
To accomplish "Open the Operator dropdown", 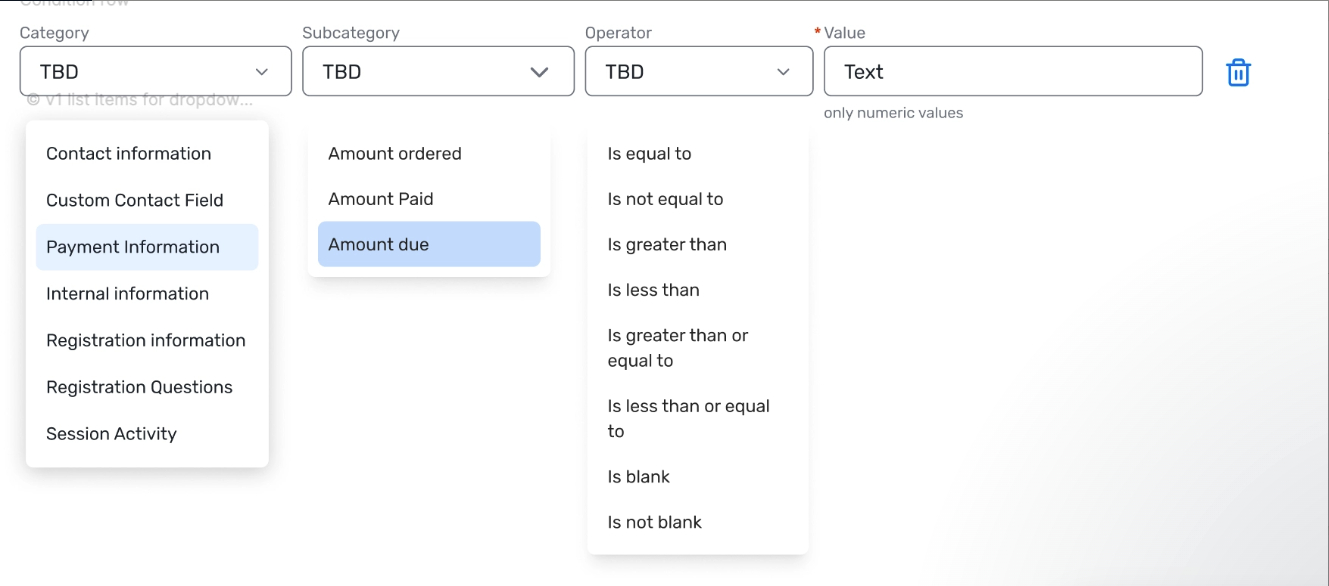I will pos(698,72).
